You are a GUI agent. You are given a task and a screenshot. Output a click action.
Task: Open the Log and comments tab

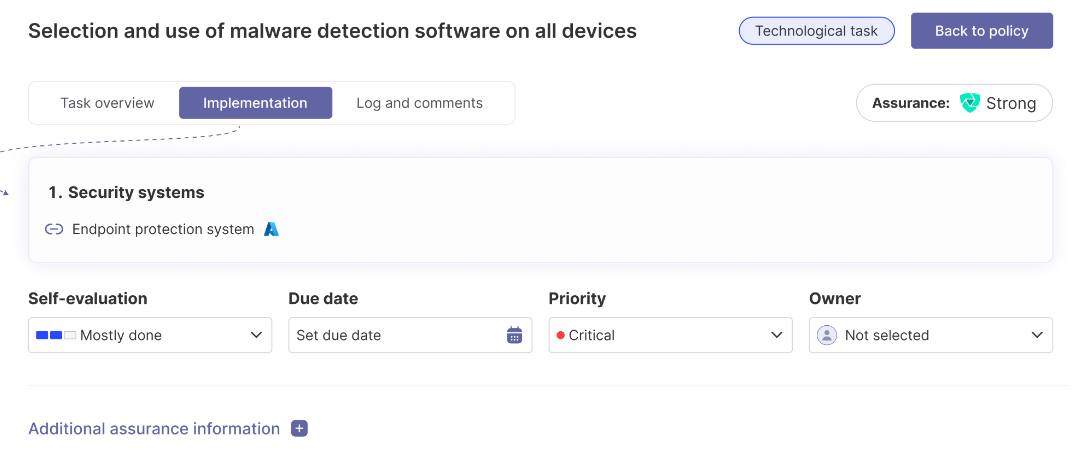tap(419, 103)
